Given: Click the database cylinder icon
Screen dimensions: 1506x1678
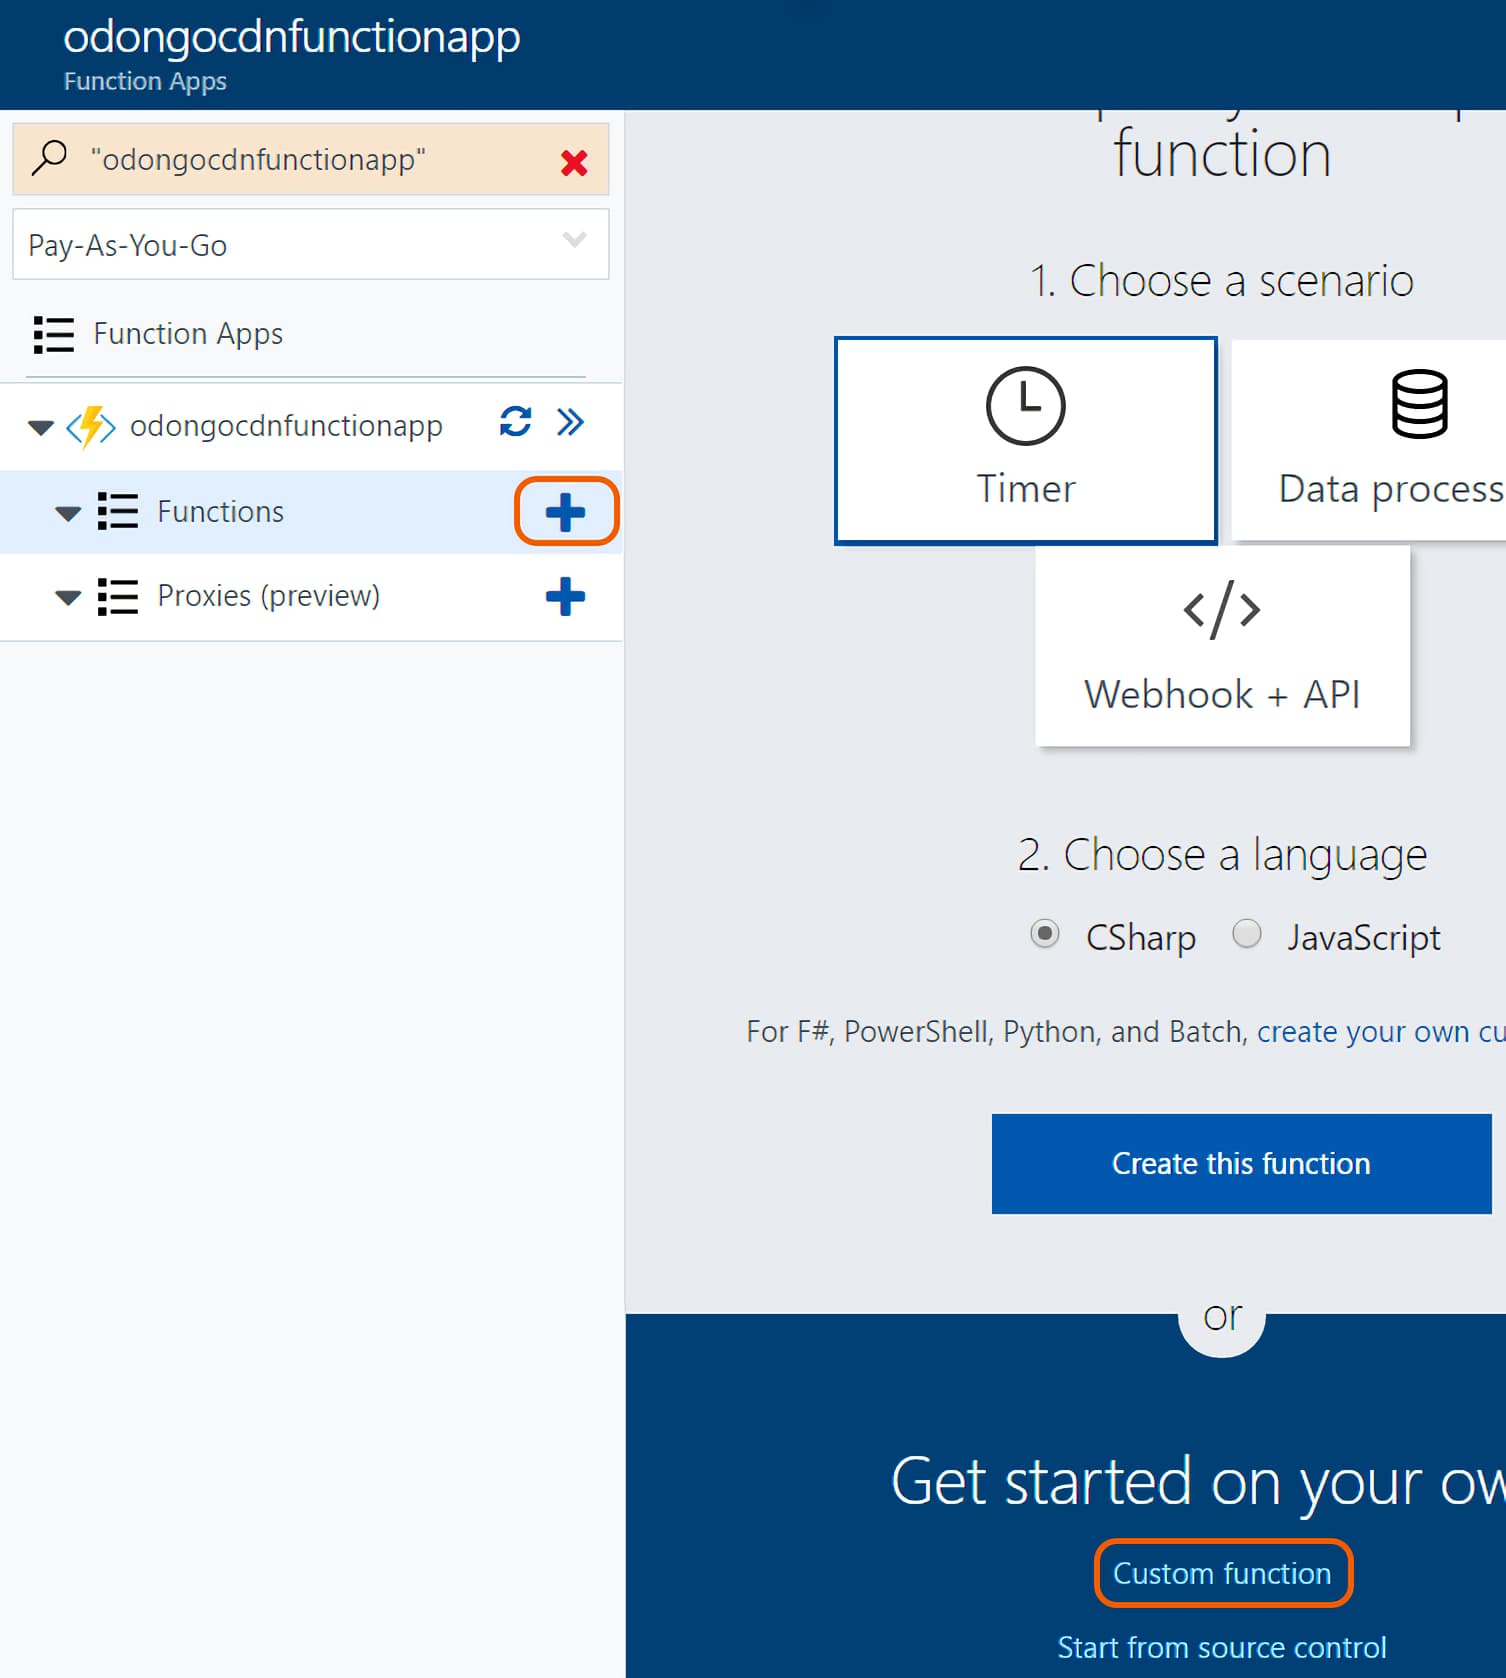Looking at the screenshot, I should pos(1419,404).
